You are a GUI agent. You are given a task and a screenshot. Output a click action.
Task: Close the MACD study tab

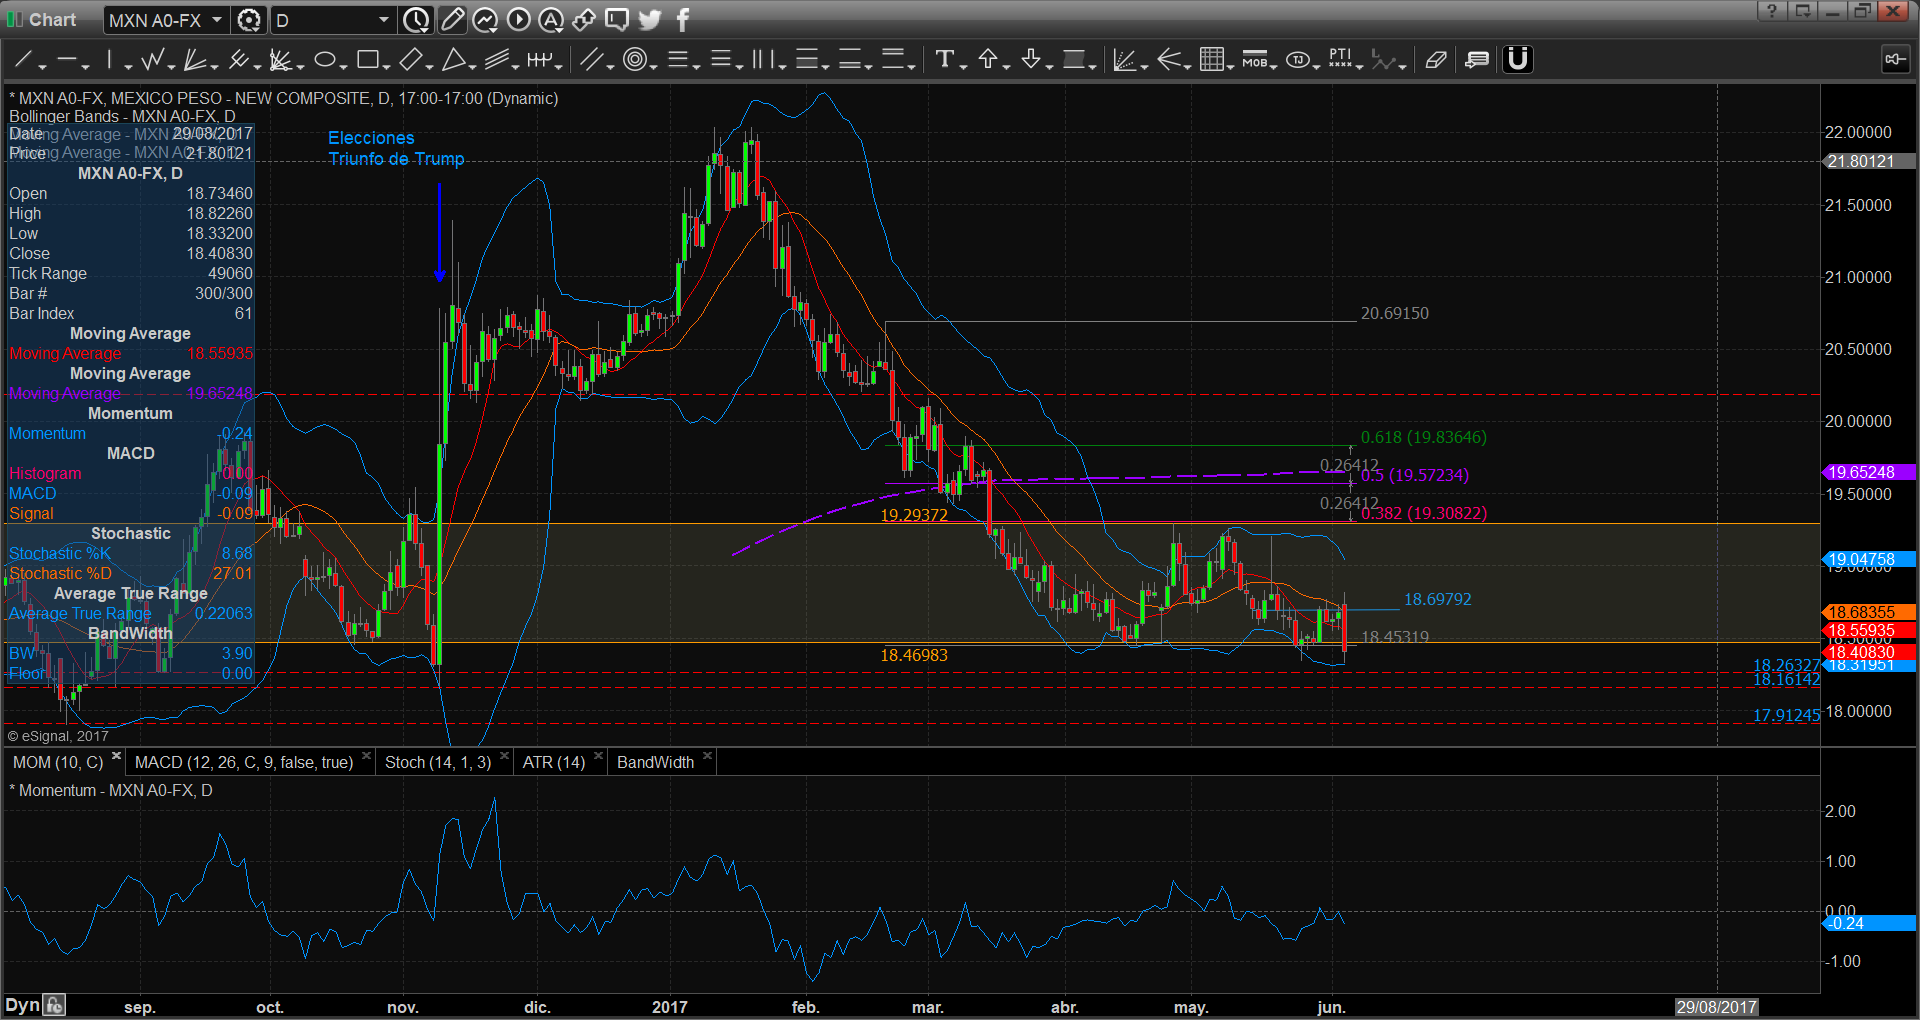click(366, 756)
